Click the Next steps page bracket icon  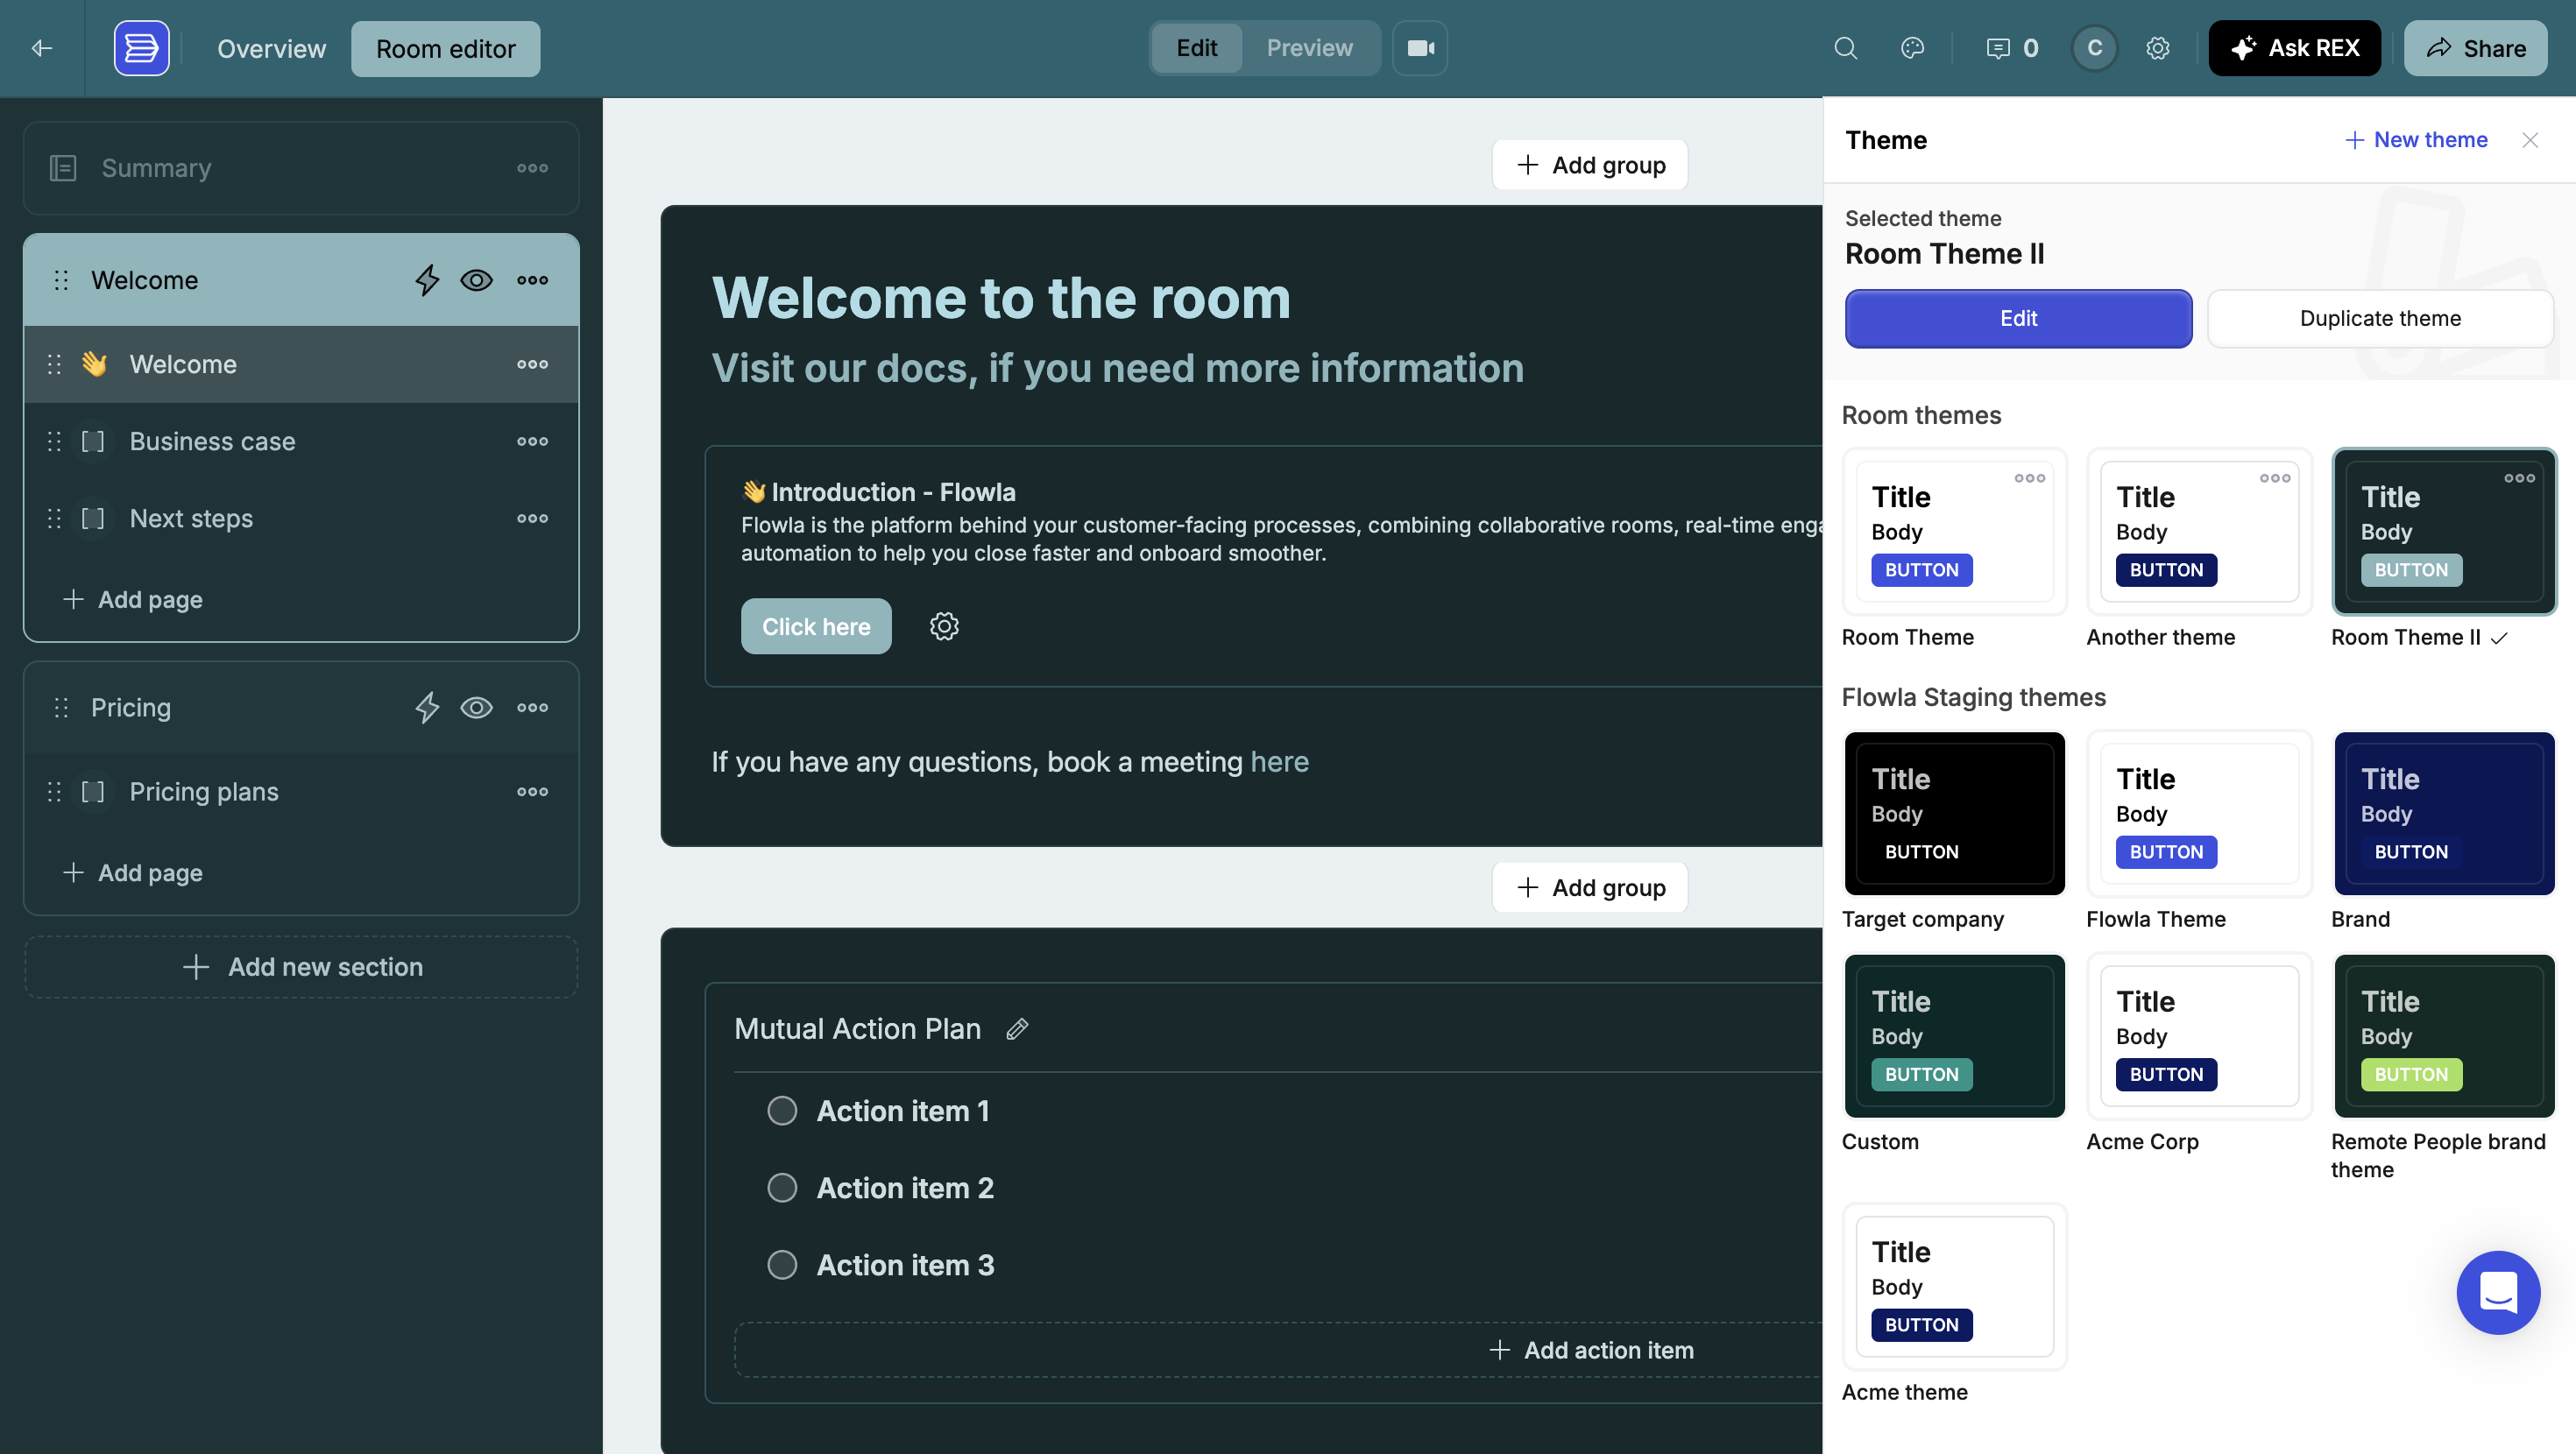(x=92, y=518)
